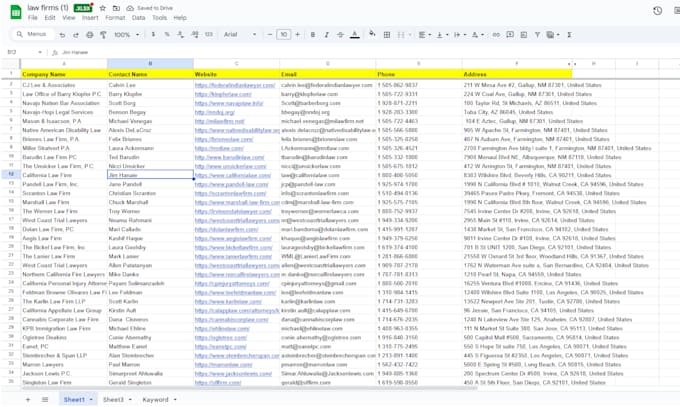The image size is (680, 407).
Task: Click the Google Sheets home logo
Action: pos(16,12)
